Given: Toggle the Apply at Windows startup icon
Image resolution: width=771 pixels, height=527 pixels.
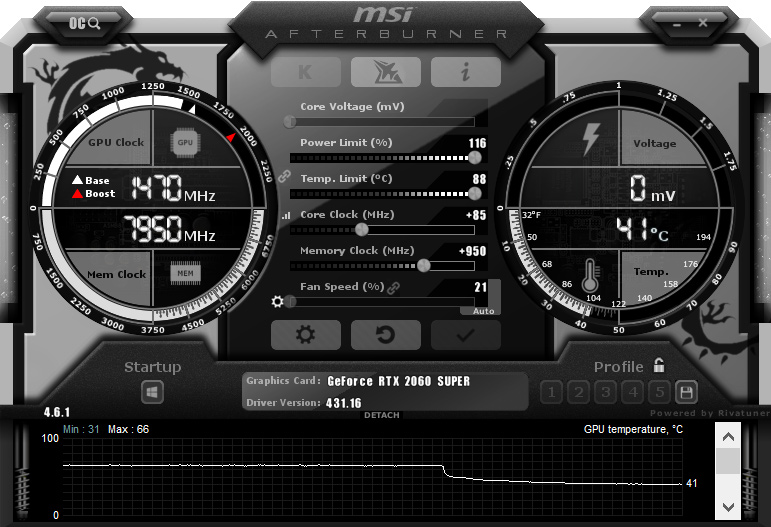Looking at the screenshot, I should (x=152, y=393).
